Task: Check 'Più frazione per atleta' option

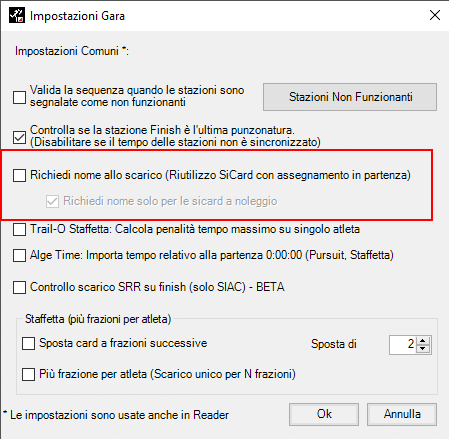Action: click(28, 374)
